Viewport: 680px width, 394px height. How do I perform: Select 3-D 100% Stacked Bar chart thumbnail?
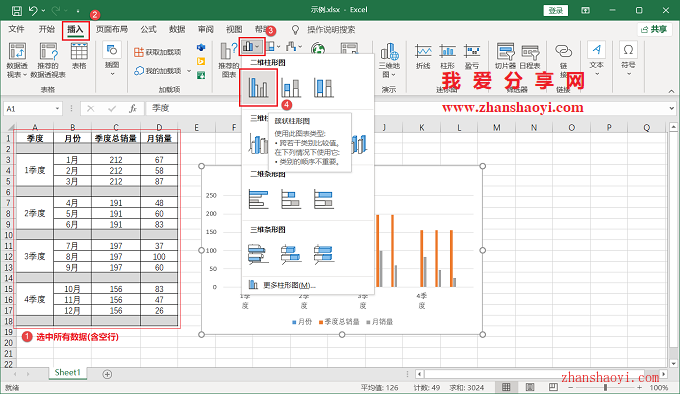pyautogui.click(x=324, y=254)
